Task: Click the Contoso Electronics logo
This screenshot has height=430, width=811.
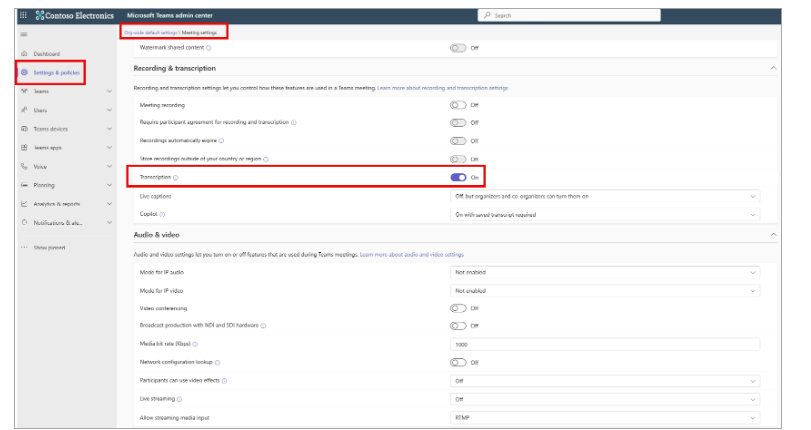Action: 74,16
